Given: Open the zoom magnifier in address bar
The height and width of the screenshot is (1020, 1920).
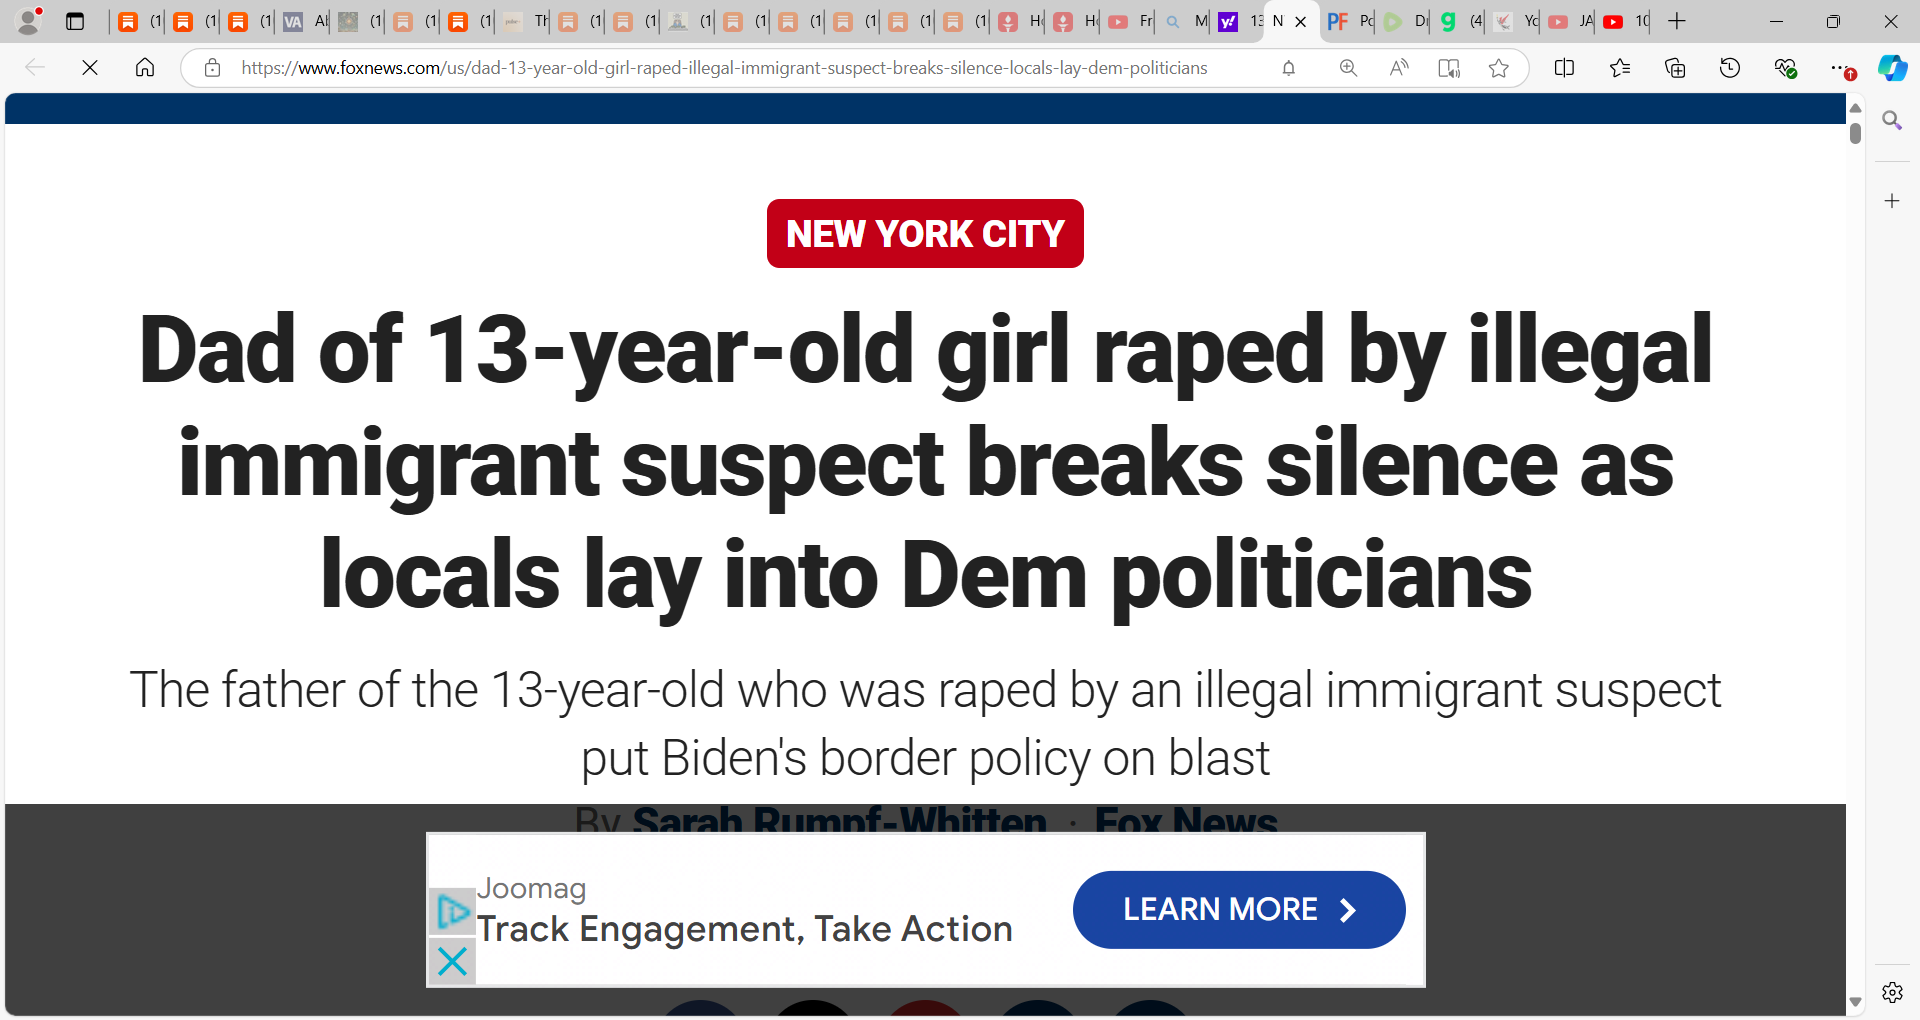Looking at the screenshot, I should [x=1348, y=68].
